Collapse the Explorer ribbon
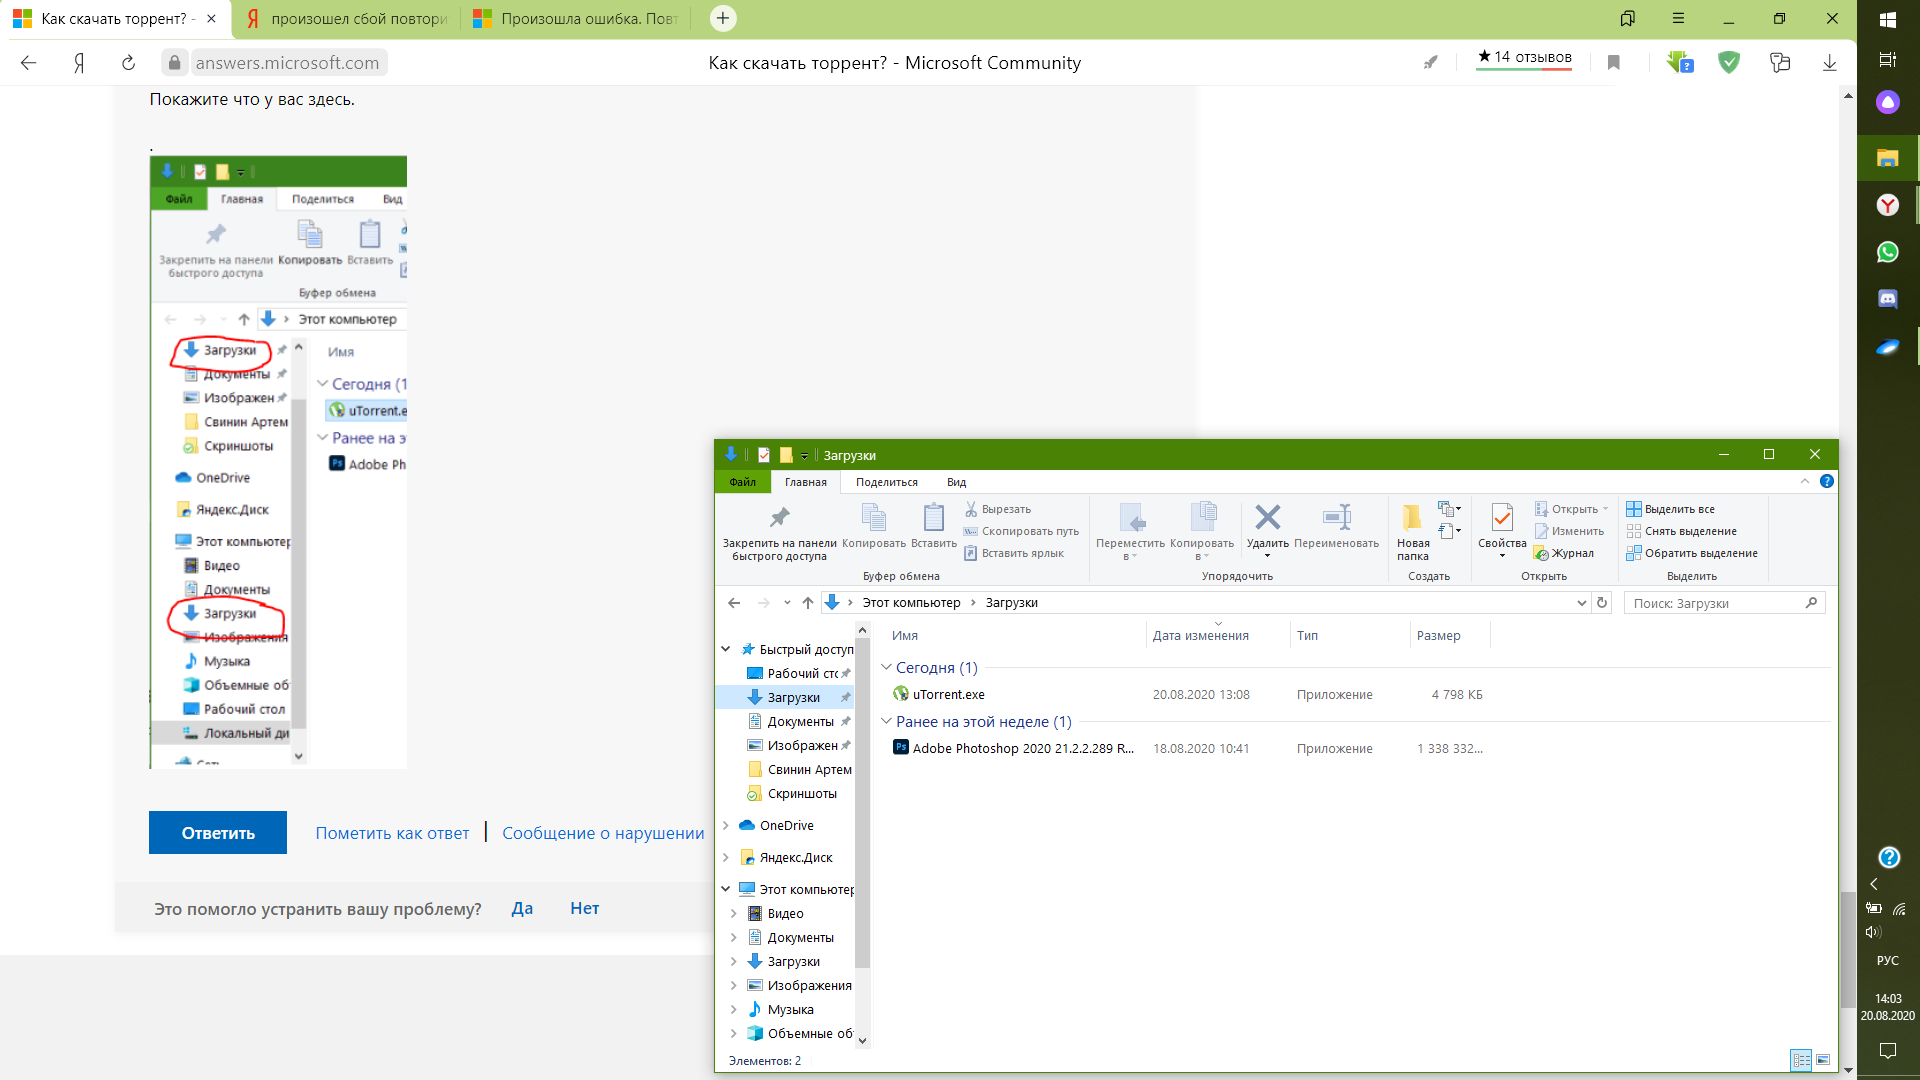Screen dimensions: 1920x1080 [x=1805, y=481]
